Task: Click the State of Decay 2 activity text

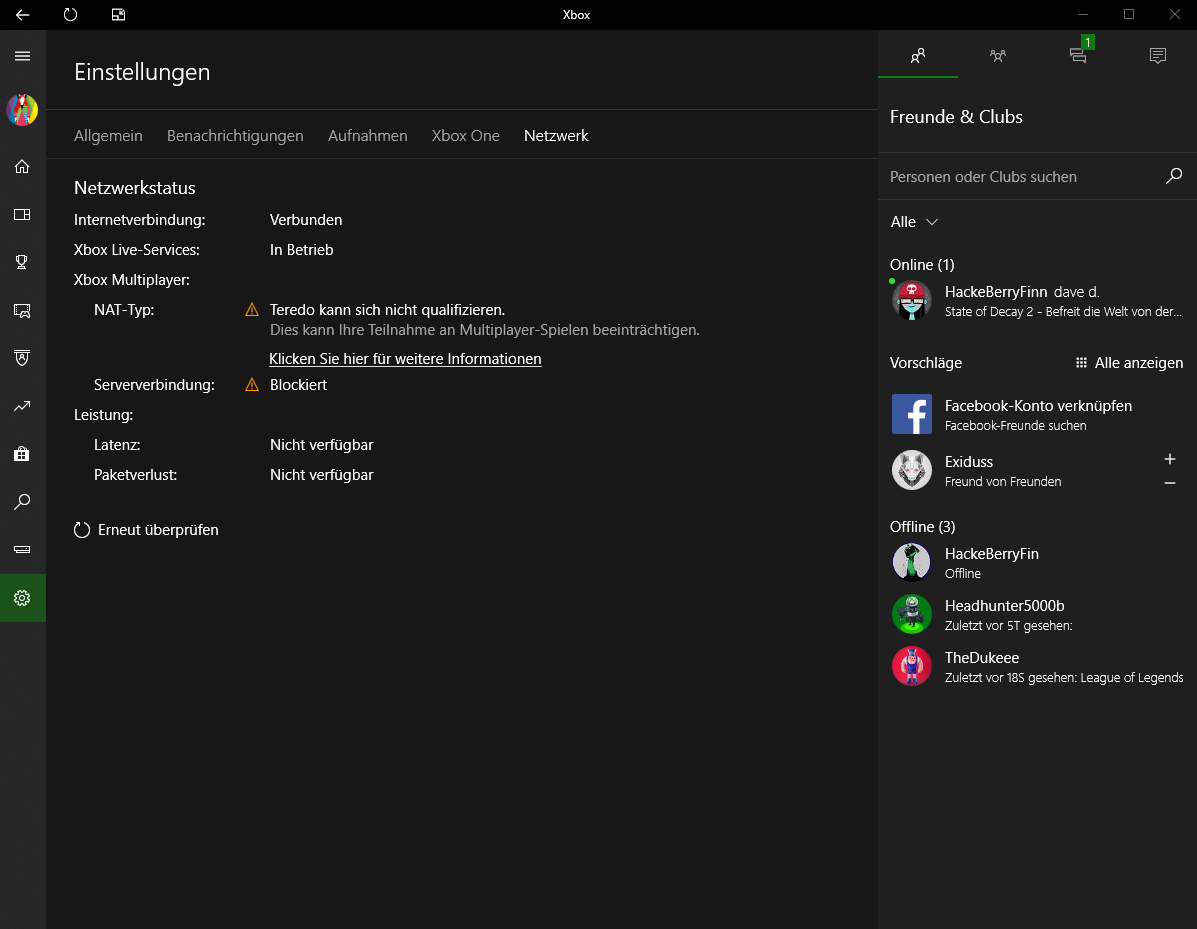Action: (x=1063, y=311)
